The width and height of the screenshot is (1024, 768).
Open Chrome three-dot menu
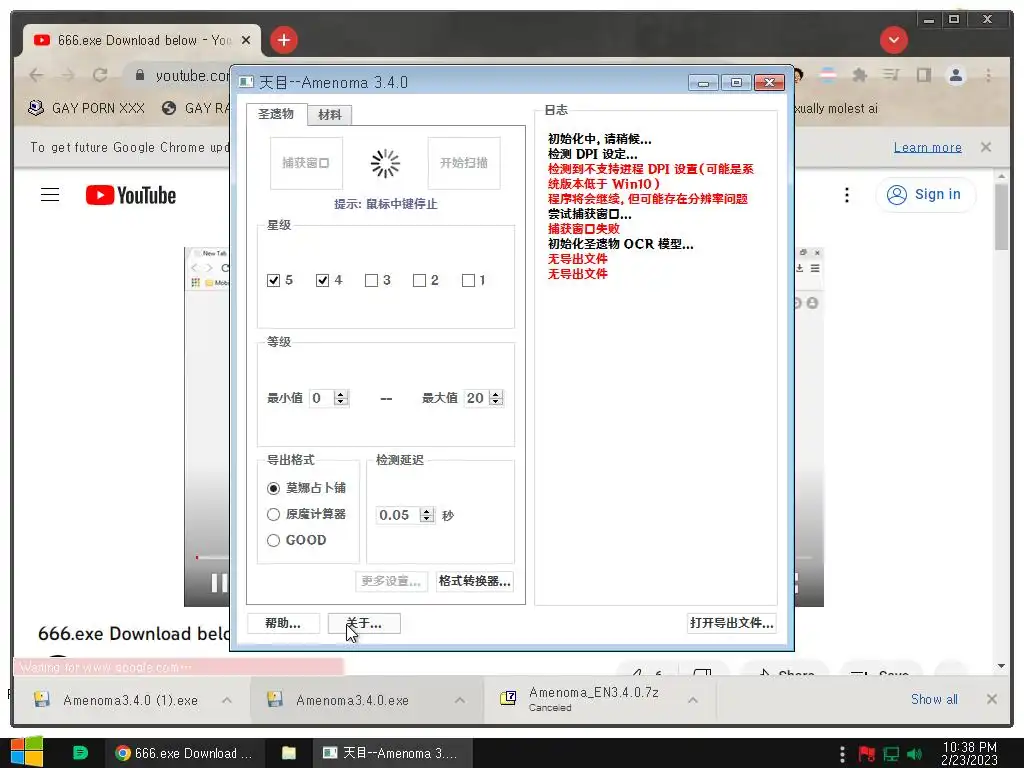(x=989, y=75)
